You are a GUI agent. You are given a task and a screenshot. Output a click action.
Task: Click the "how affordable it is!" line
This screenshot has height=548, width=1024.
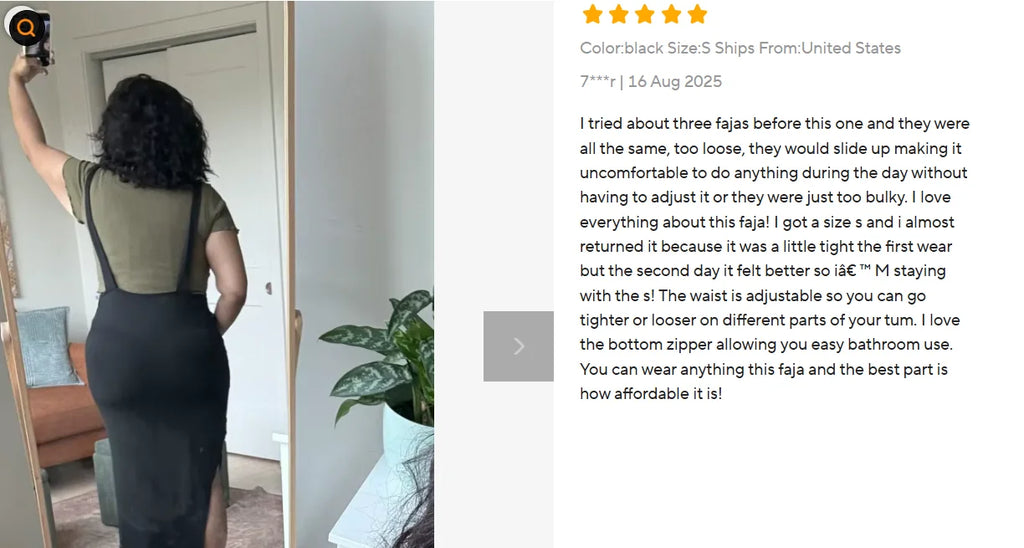(651, 394)
